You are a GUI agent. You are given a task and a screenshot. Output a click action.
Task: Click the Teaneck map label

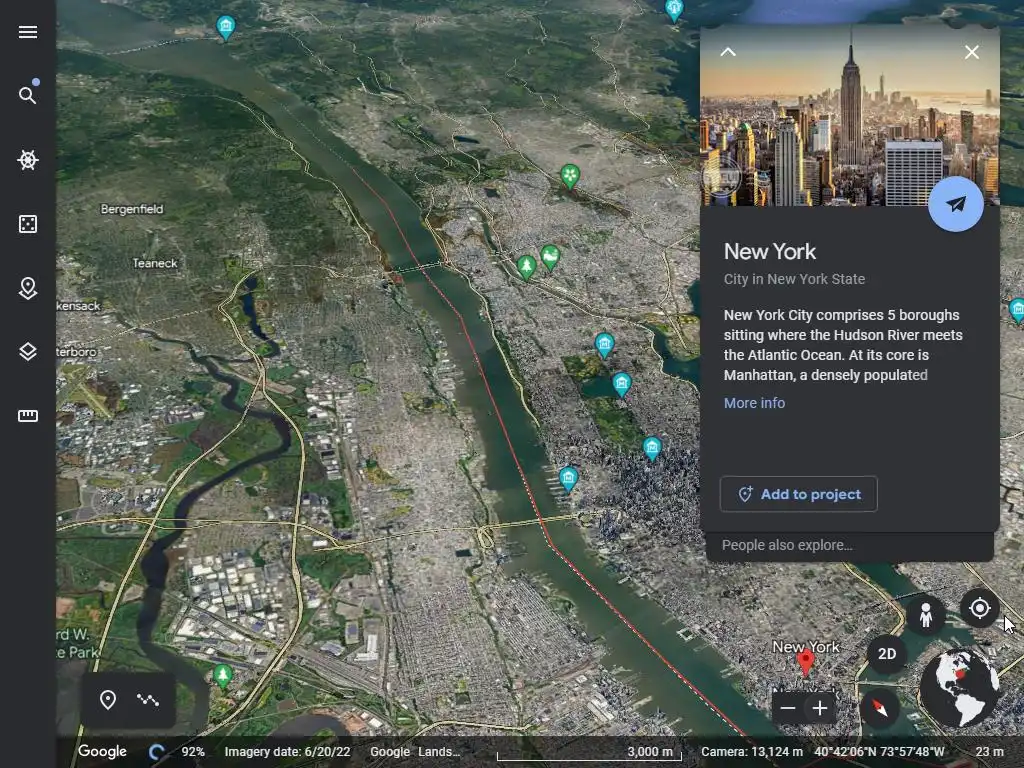coord(155,263)
